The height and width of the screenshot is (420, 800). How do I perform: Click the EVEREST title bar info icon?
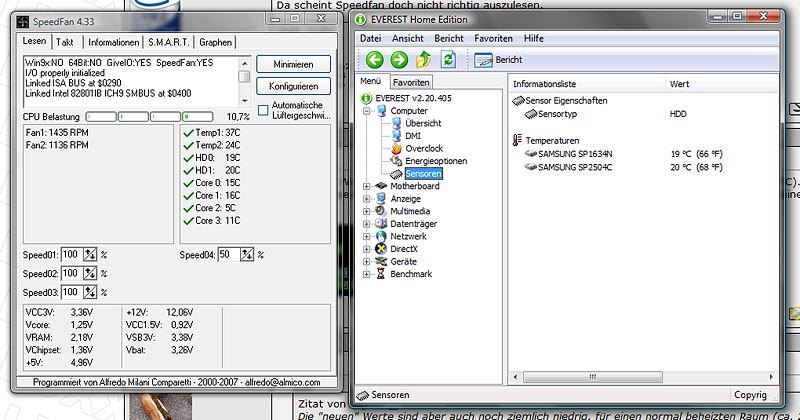pos(361,19)
